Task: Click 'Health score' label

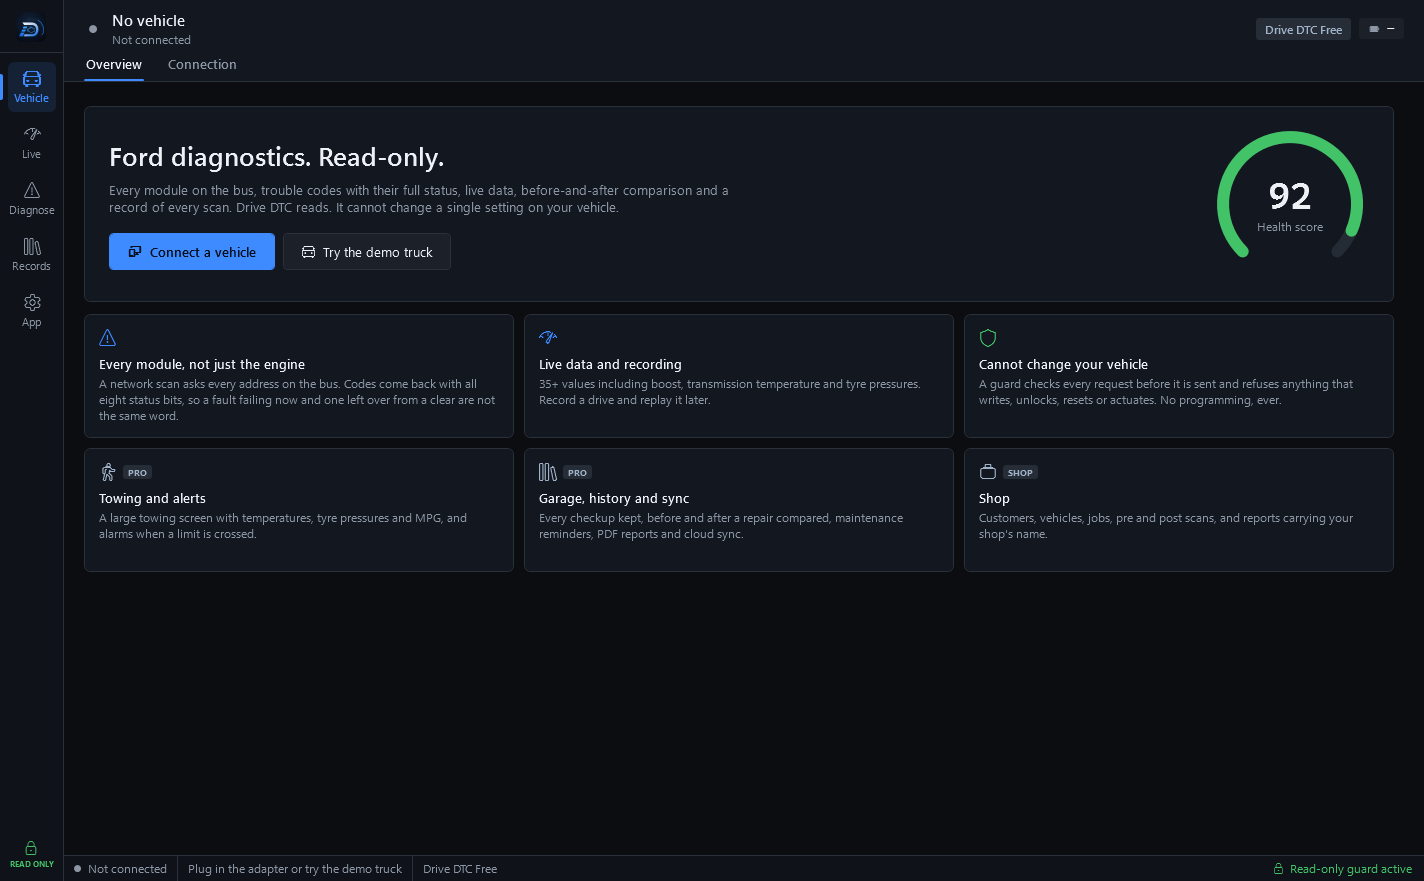Action: pos(1290,227)
